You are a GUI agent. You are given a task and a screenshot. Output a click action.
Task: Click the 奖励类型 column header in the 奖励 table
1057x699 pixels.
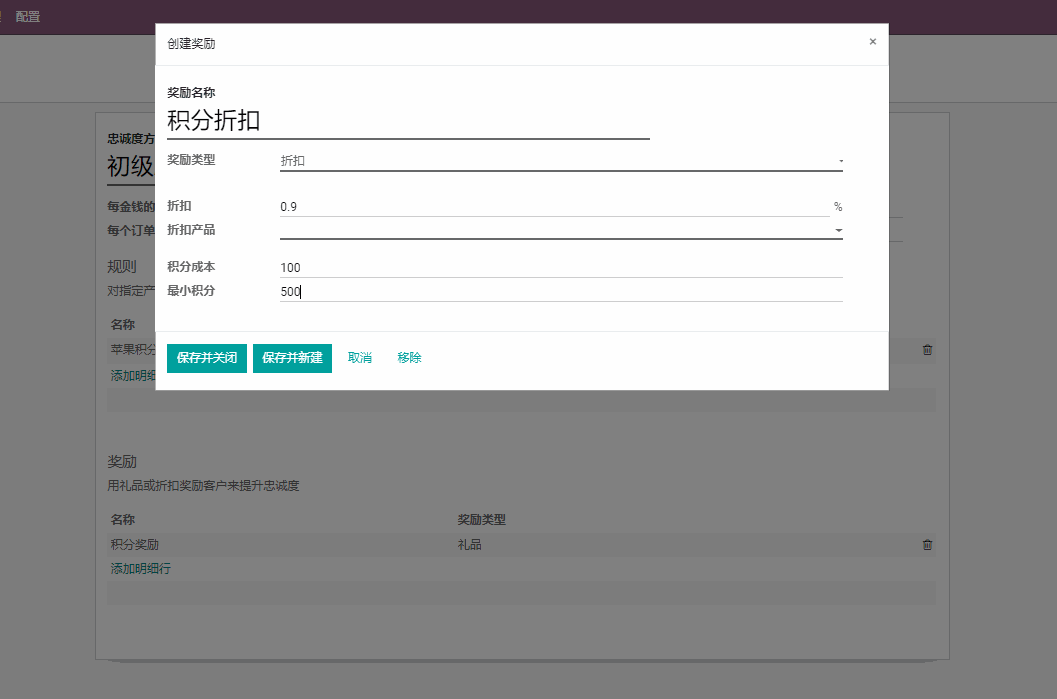click(481, 520)
